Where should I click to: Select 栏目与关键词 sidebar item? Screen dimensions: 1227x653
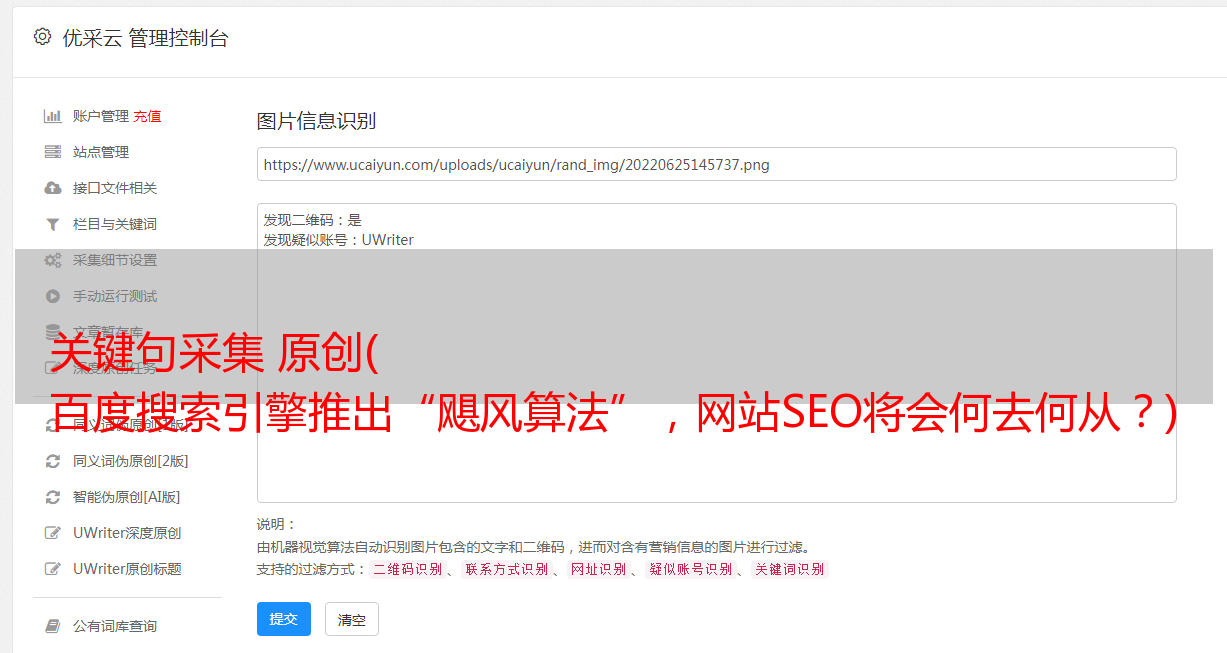tap(115, 224)
